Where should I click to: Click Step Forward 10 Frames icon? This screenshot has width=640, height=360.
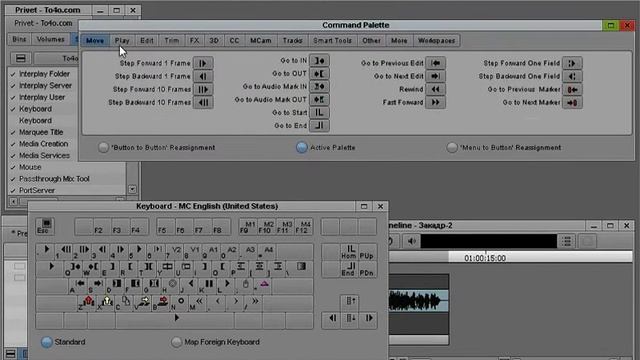pyautogui.click(x=203, y=89)
